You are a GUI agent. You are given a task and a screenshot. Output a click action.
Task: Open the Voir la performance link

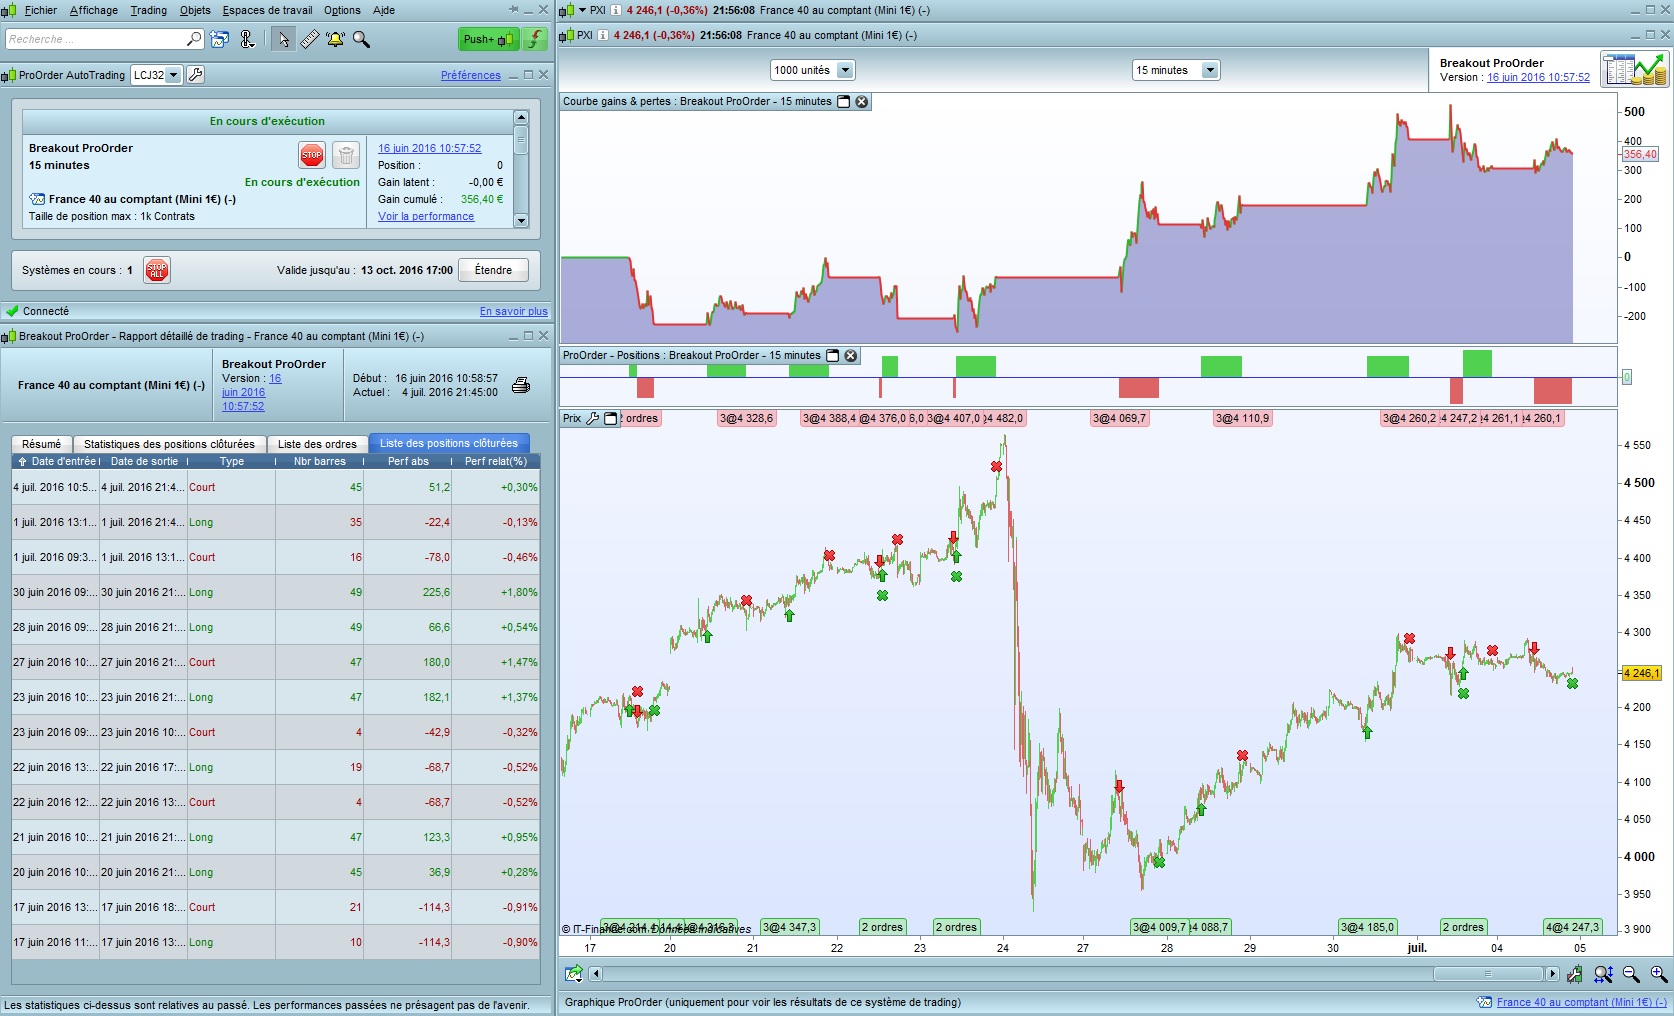[426, 216]
